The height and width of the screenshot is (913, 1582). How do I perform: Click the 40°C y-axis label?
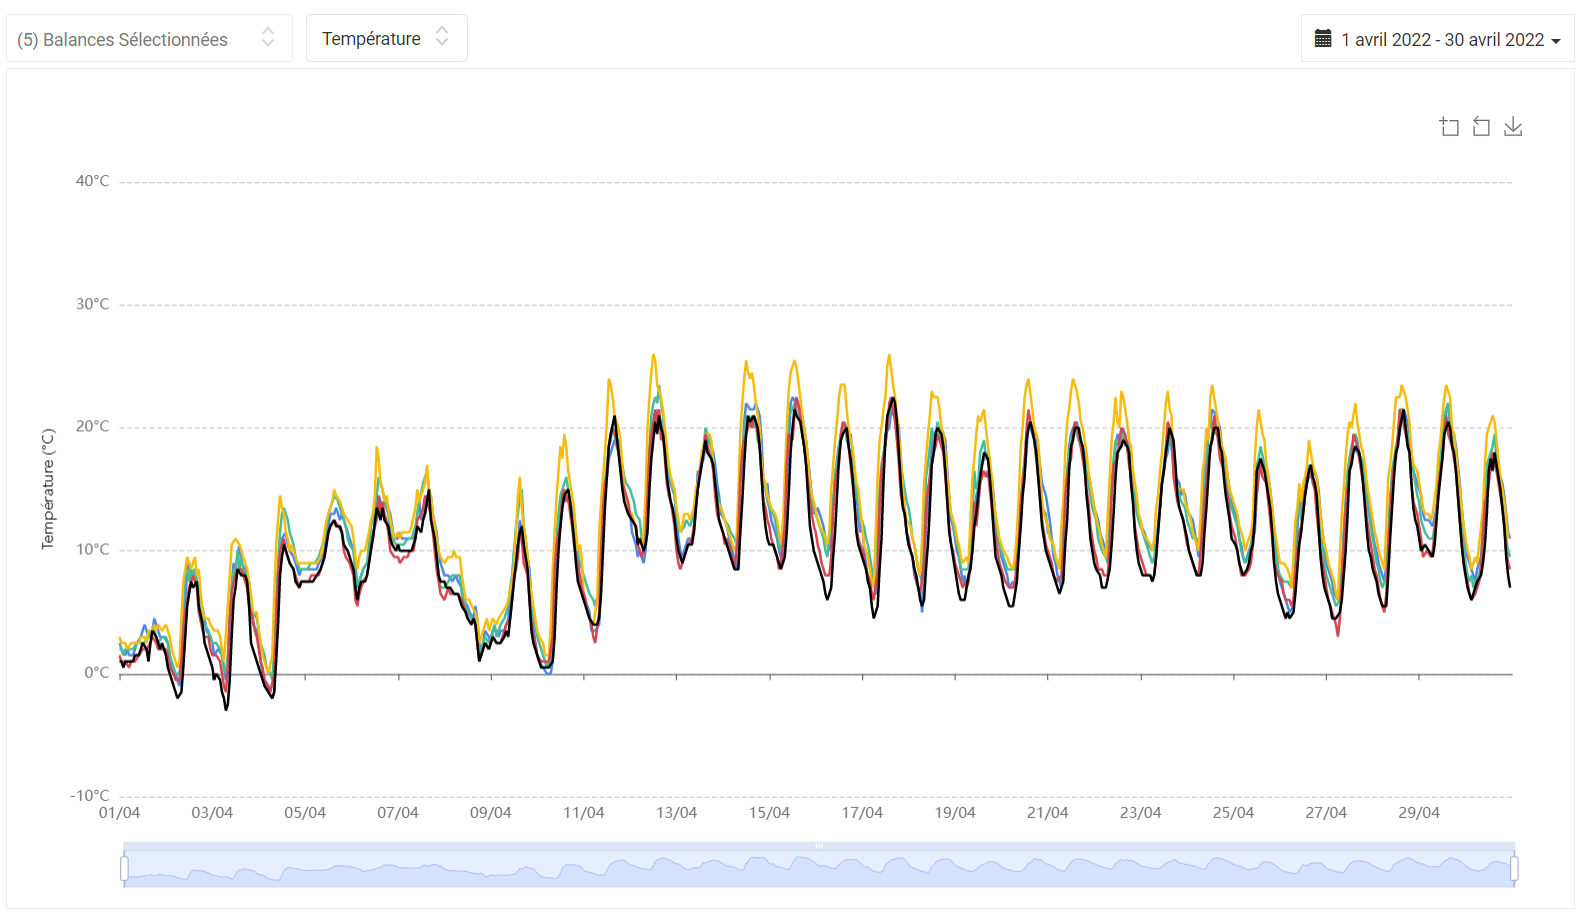92,181
